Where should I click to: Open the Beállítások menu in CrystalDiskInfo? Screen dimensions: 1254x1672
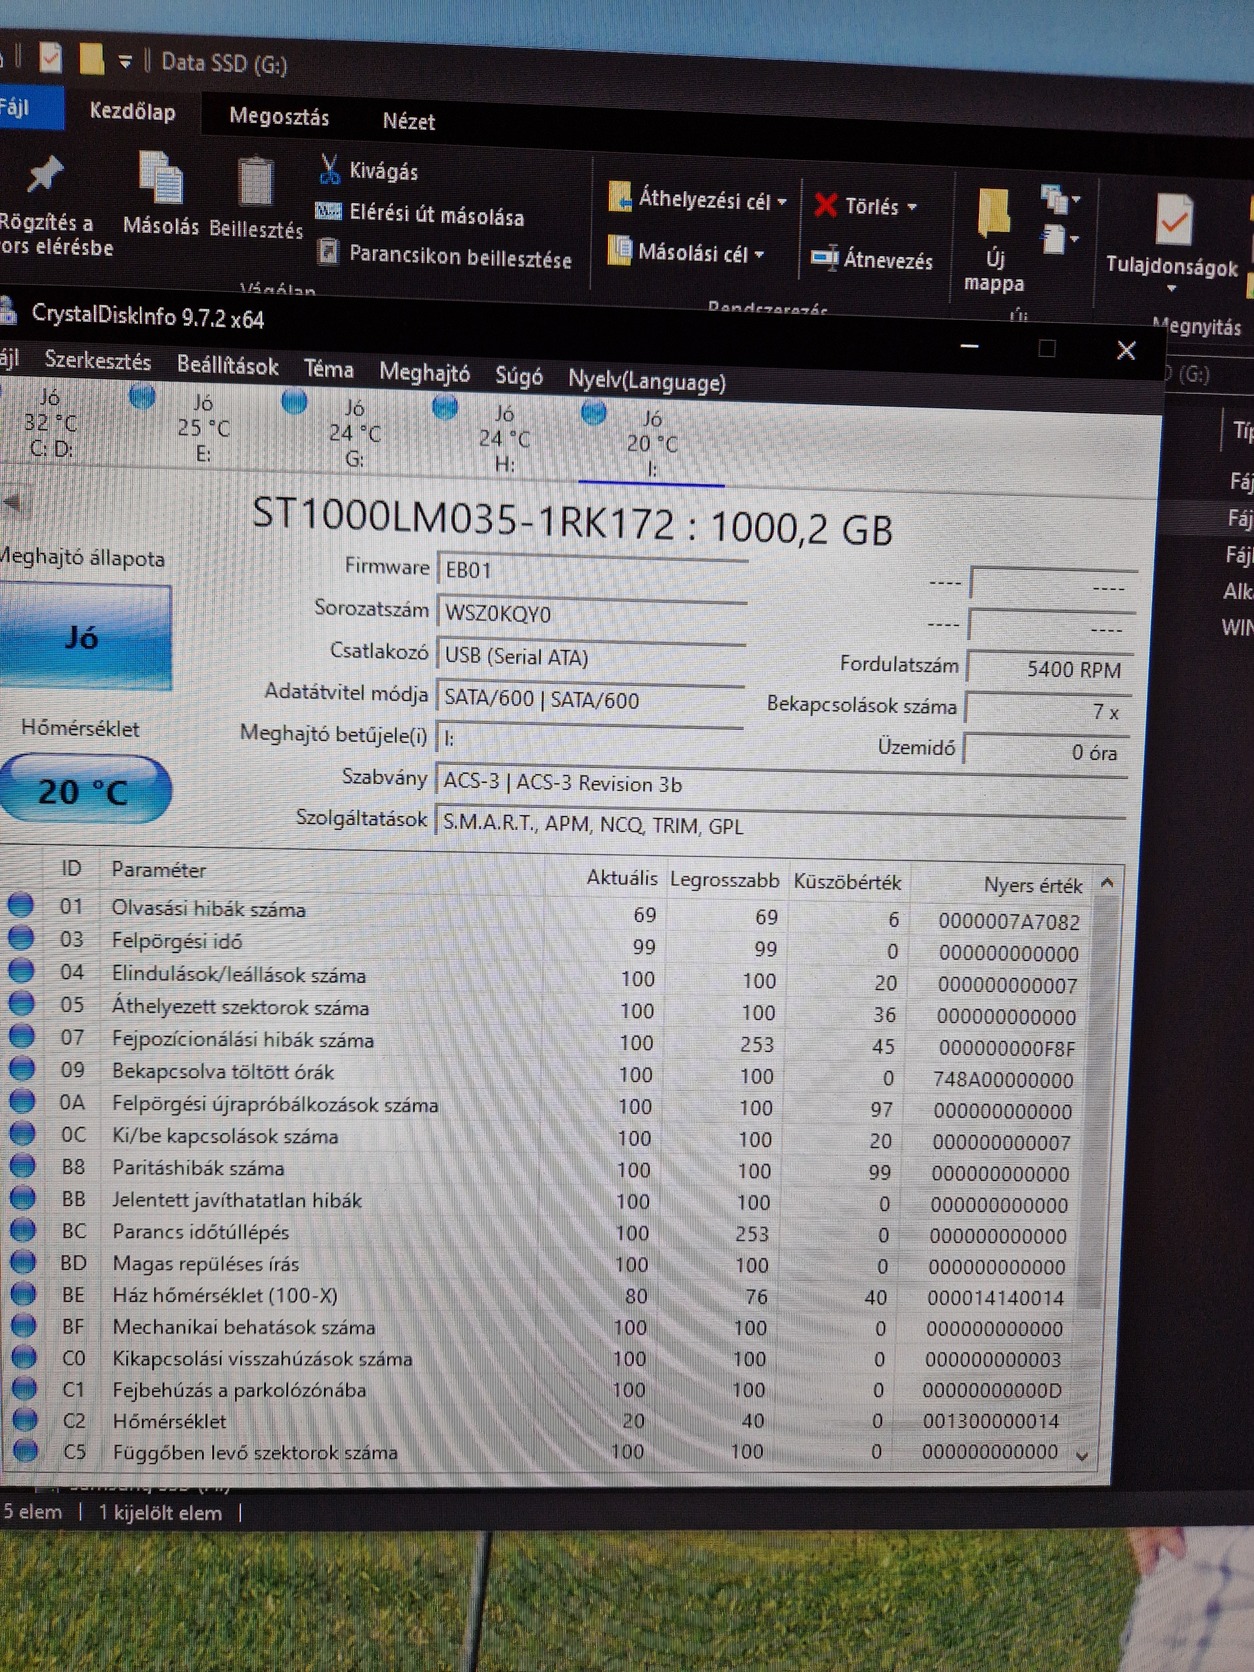pyautogui.click(x=228, y=365)
